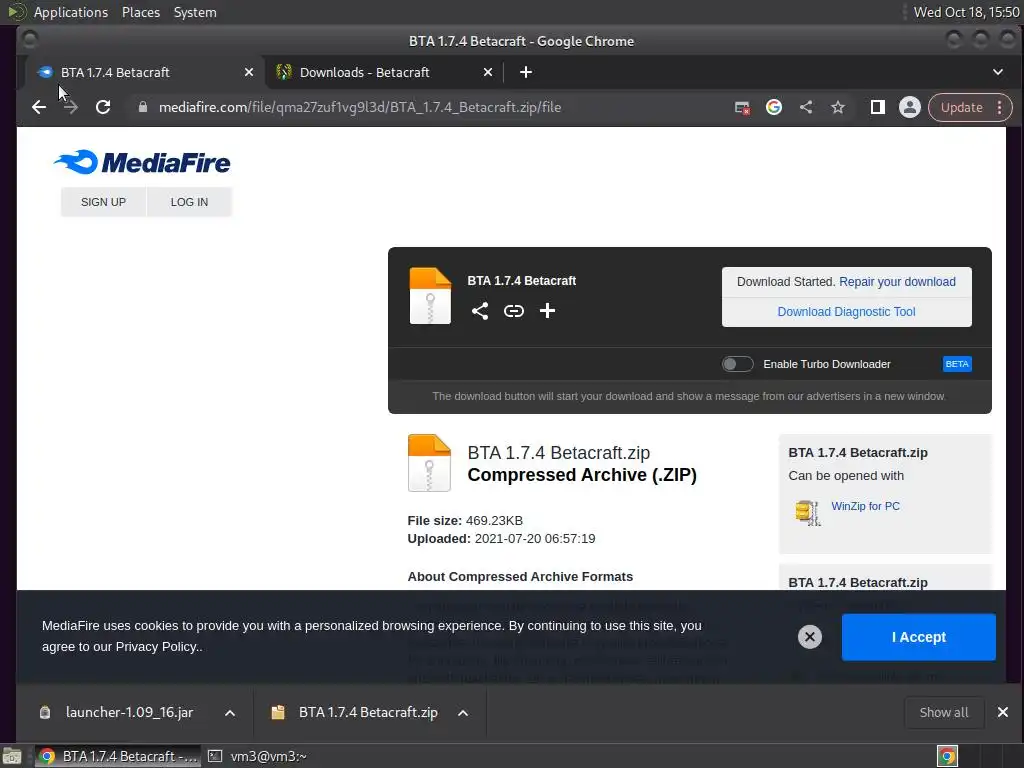Expand options for BTA 1.7.4 Betacraft.zip download
This screenshot has width=1024, height=768.
click(x=463, y=713)
